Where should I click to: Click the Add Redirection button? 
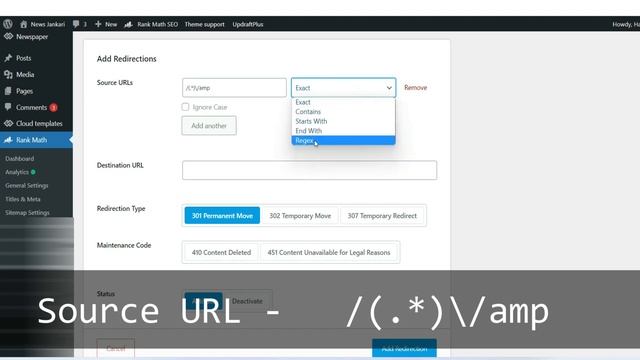click(x=404, y=348)
